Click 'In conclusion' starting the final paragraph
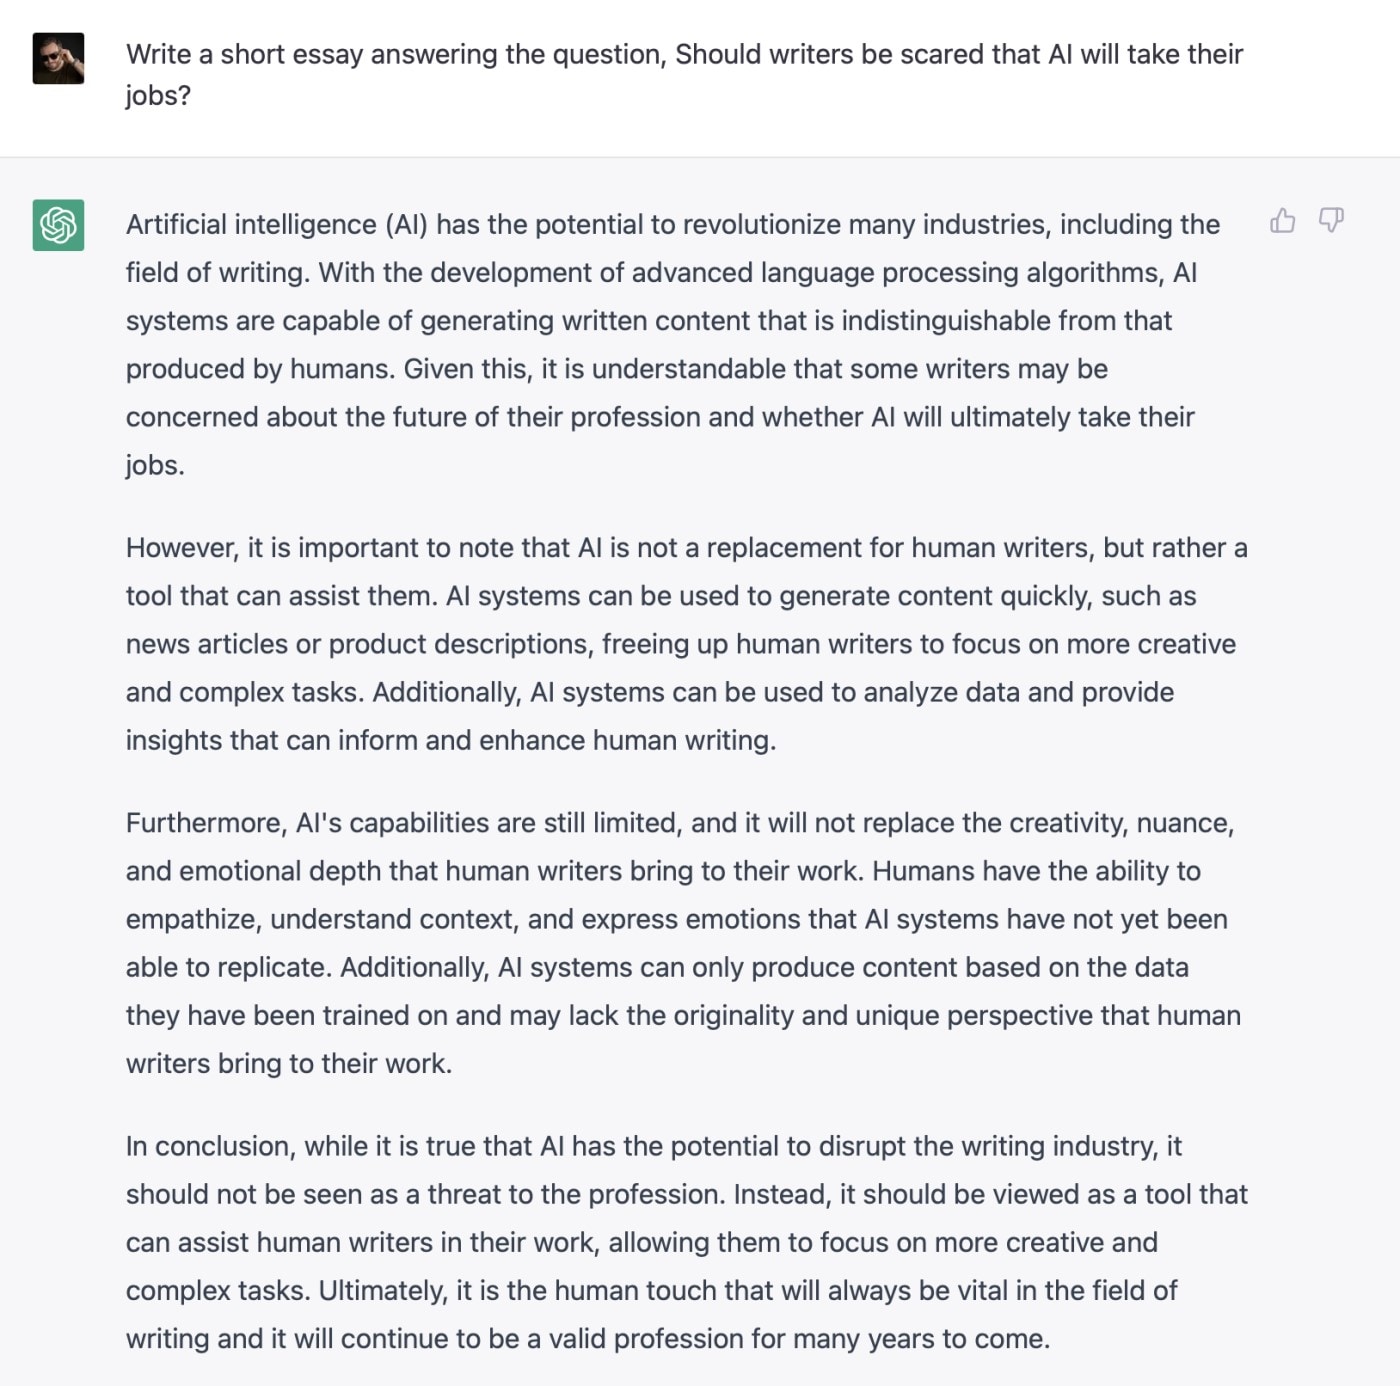 pyautogui.click(x=210, y=1146)
